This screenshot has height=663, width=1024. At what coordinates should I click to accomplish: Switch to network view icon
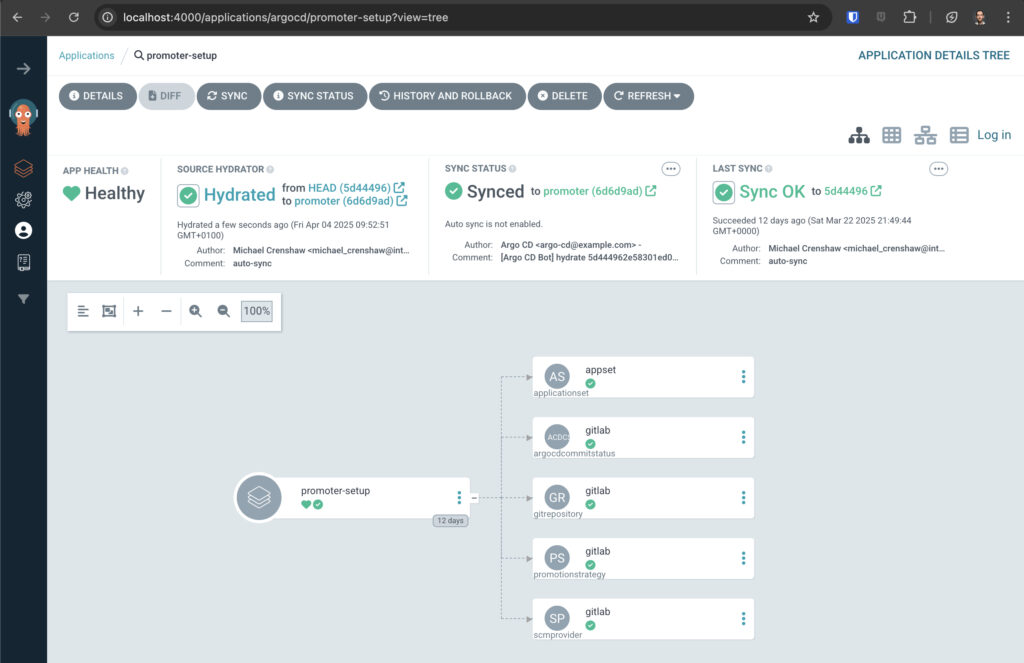925,135
